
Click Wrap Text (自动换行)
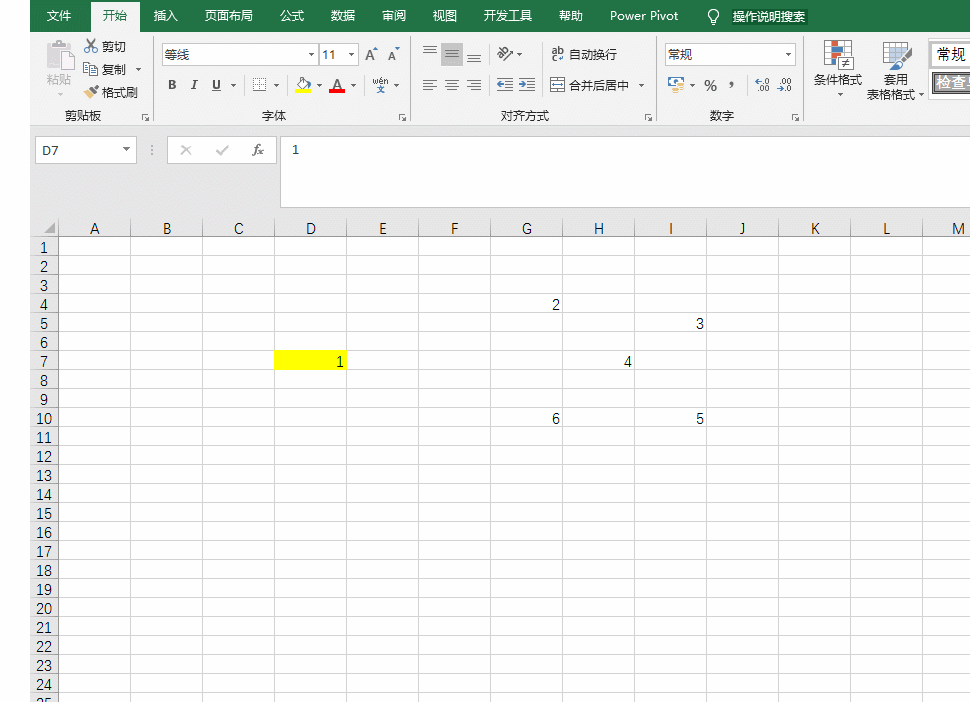point(584,54)
